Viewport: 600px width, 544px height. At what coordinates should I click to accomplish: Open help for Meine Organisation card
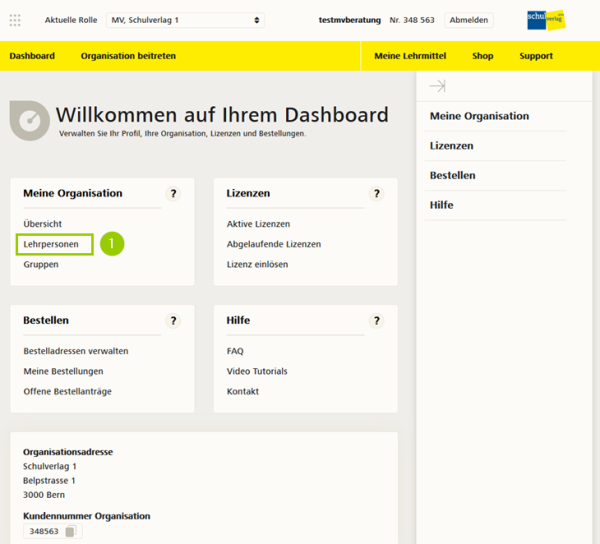point(173,194)
